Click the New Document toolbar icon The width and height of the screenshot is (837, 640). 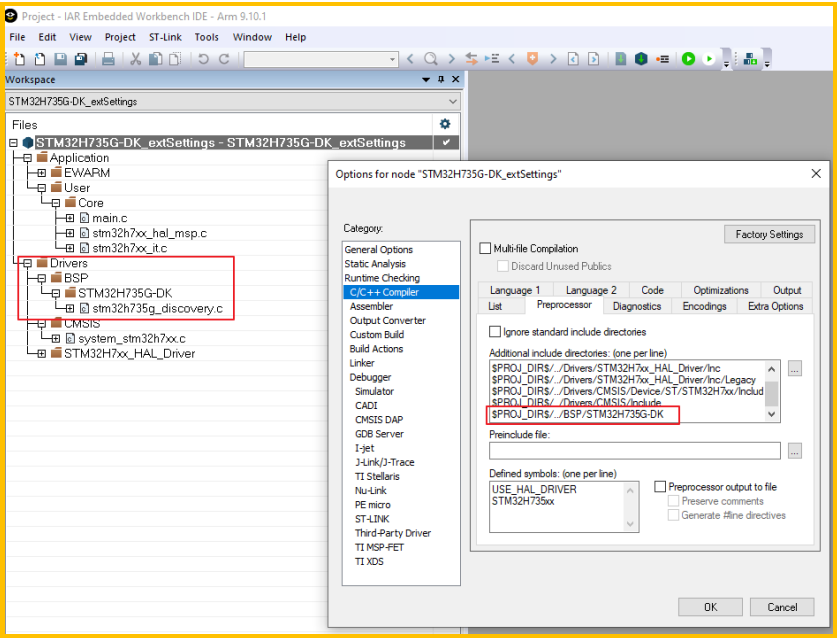click(x=19, y=59)
